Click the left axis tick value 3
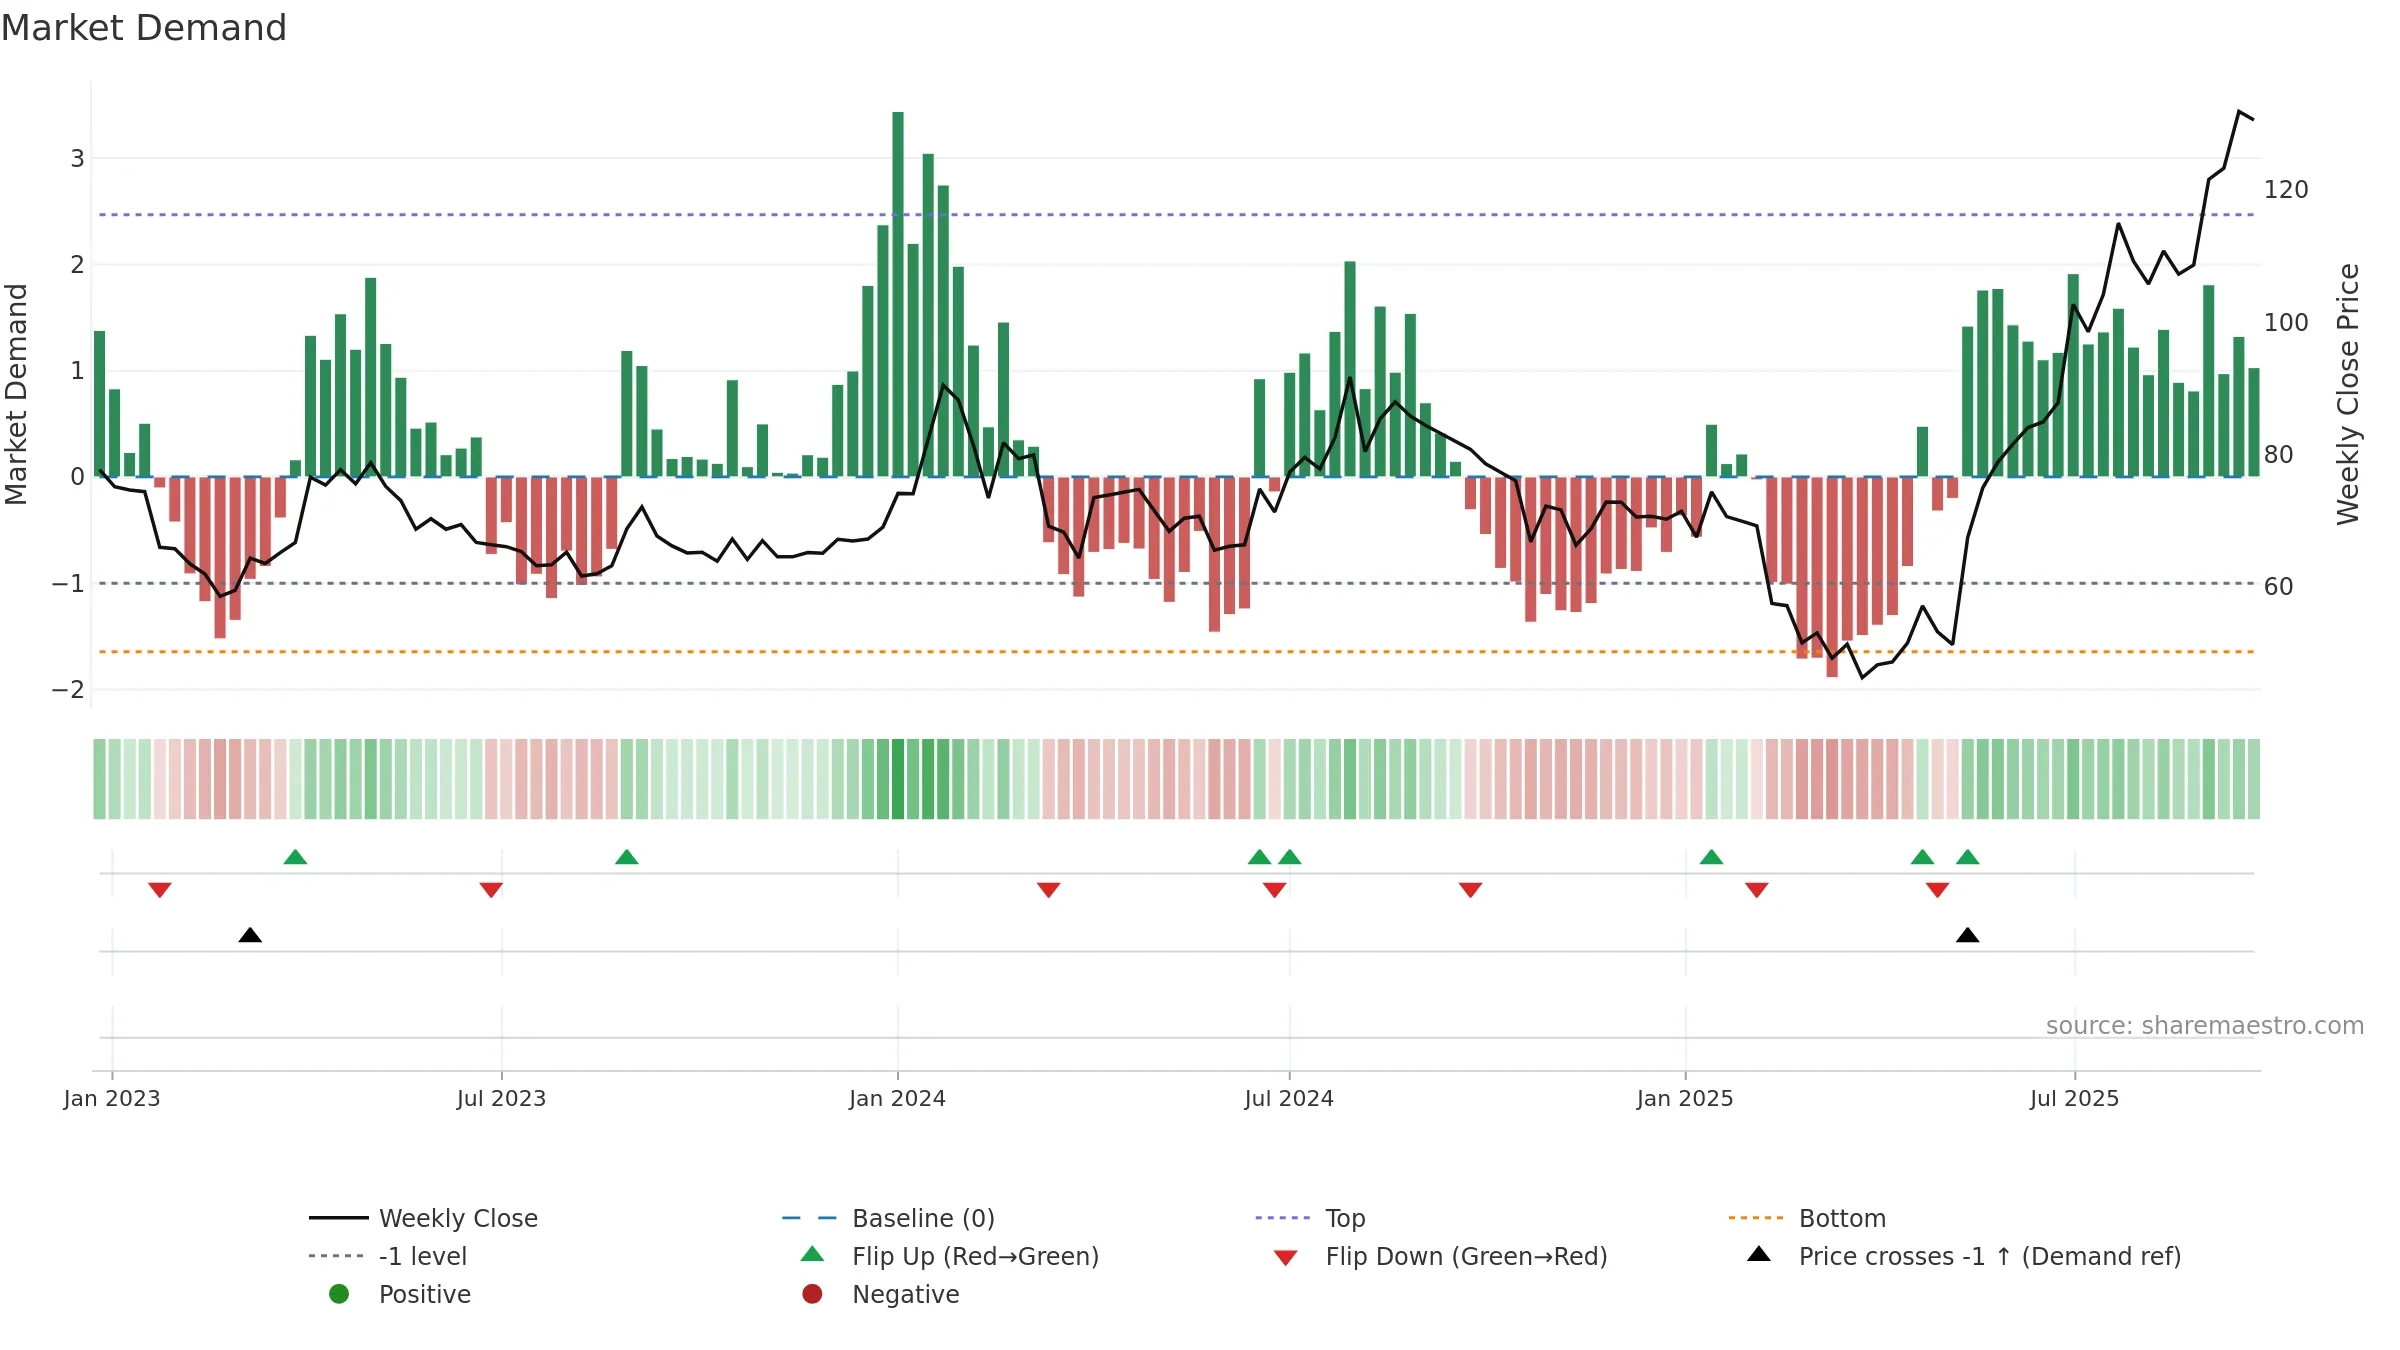2400x1350 pixels. pyautogui.click(x=77, y=158)
